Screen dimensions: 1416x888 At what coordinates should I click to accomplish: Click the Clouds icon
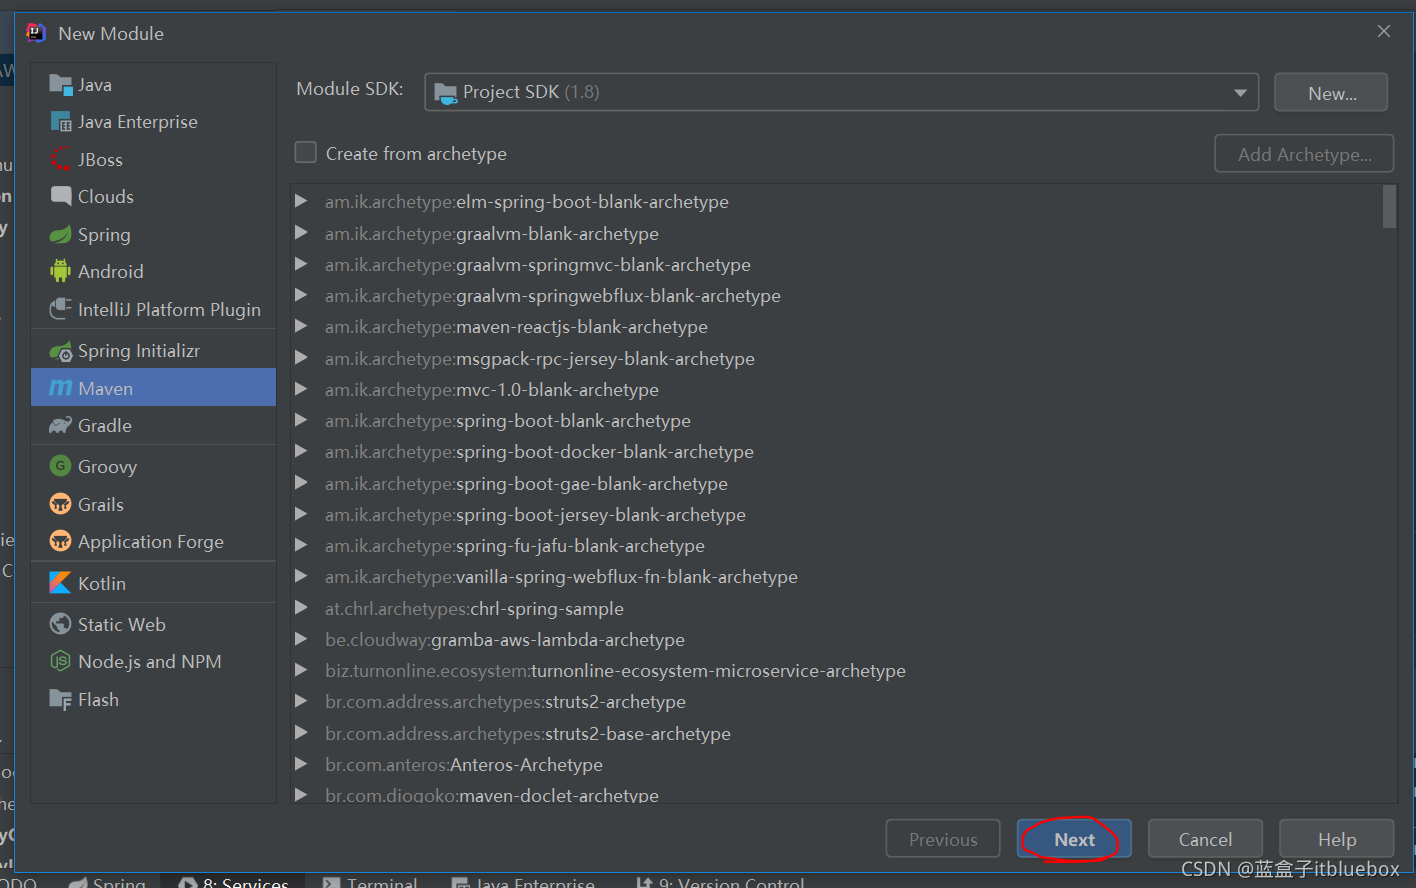tap(61, 196)
